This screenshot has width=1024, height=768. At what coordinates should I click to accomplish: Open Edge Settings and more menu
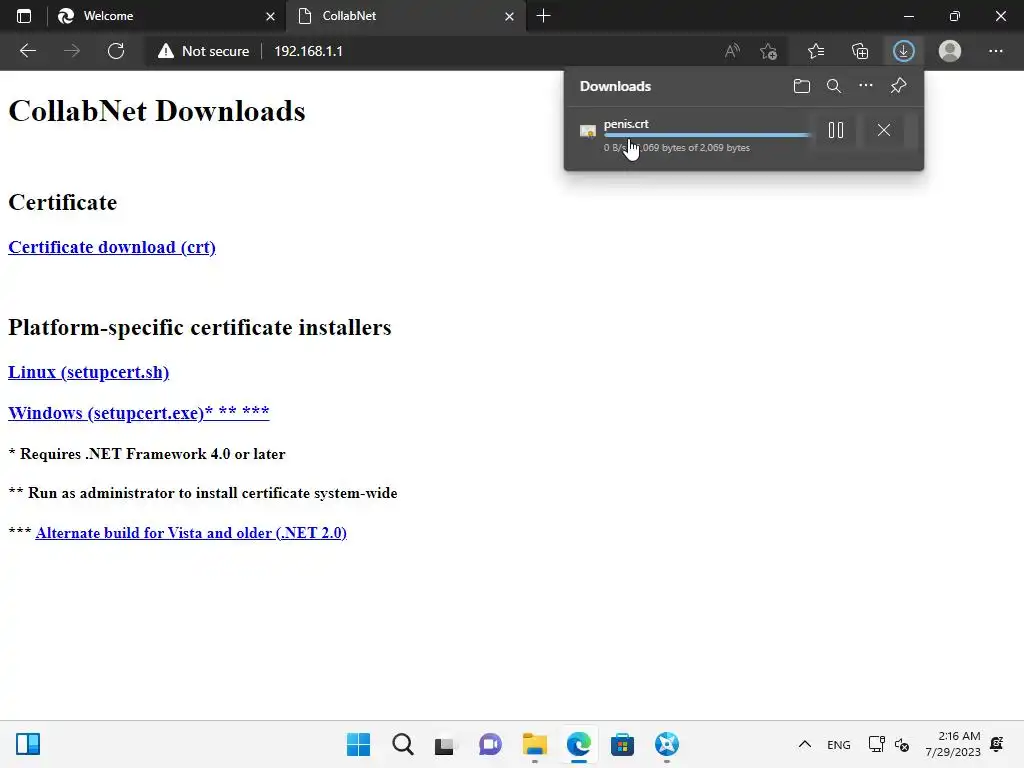point(995,51)
